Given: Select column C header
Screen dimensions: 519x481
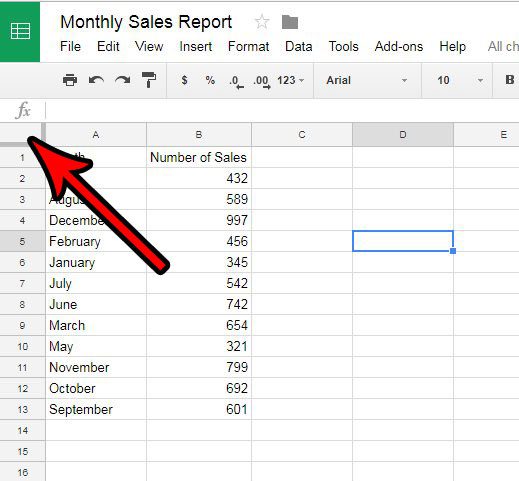Looking at the screenshot, I should (302, 135).
